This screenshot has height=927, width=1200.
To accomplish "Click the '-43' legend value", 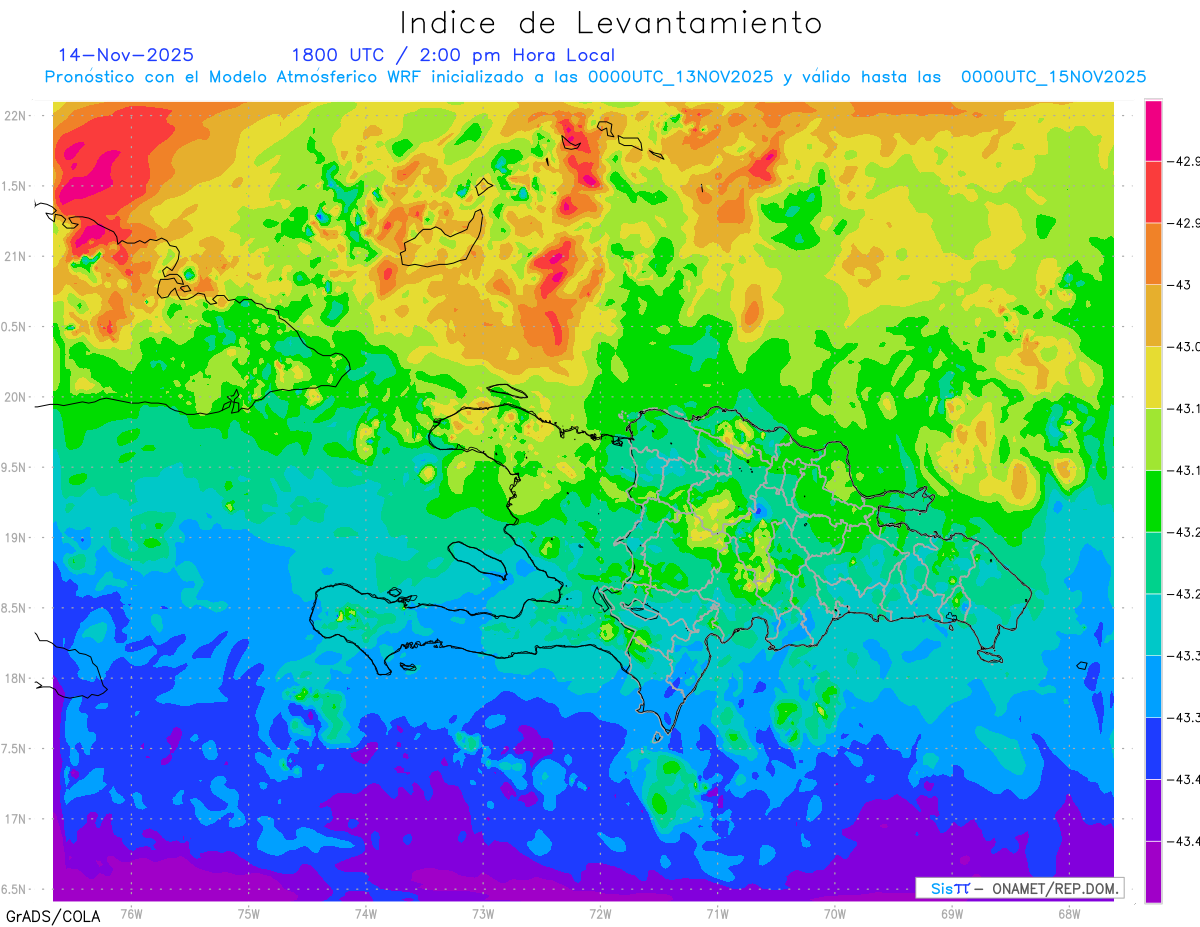I will pyautogui.click(x=1180, y=285).
